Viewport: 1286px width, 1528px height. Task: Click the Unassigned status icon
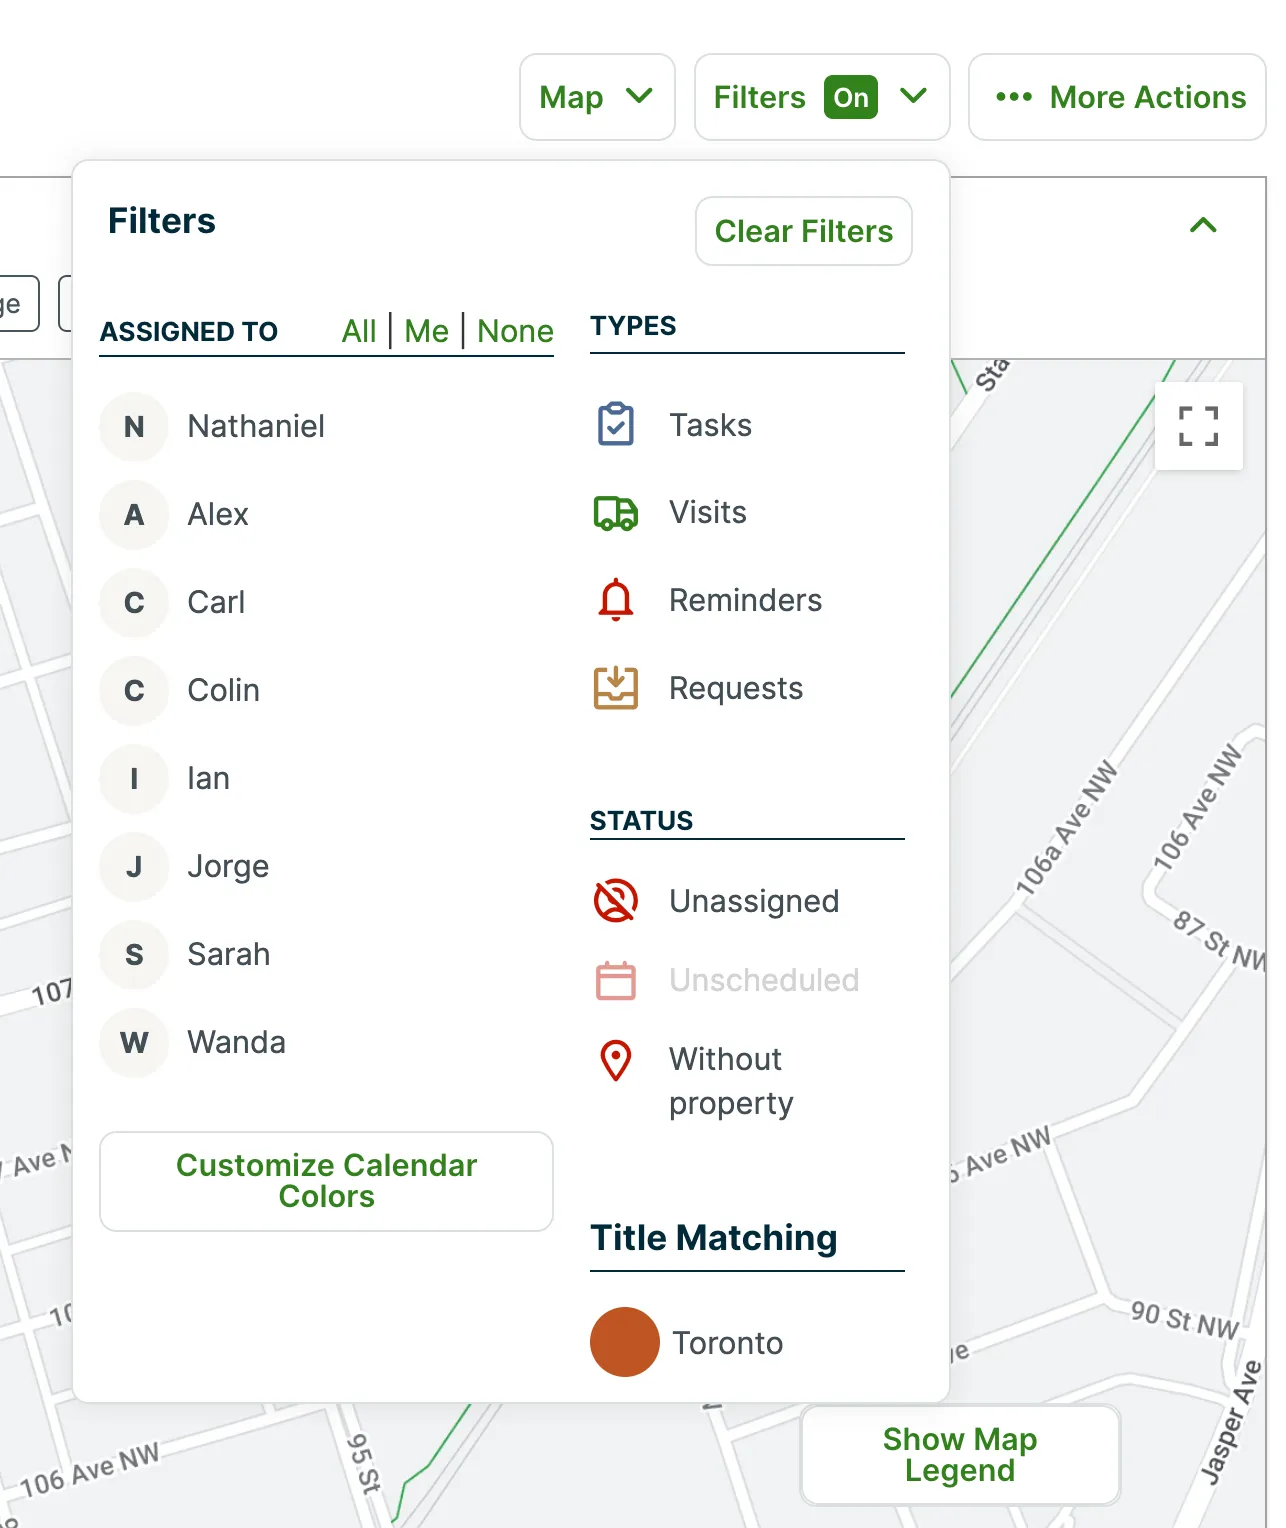pos(616,901)
